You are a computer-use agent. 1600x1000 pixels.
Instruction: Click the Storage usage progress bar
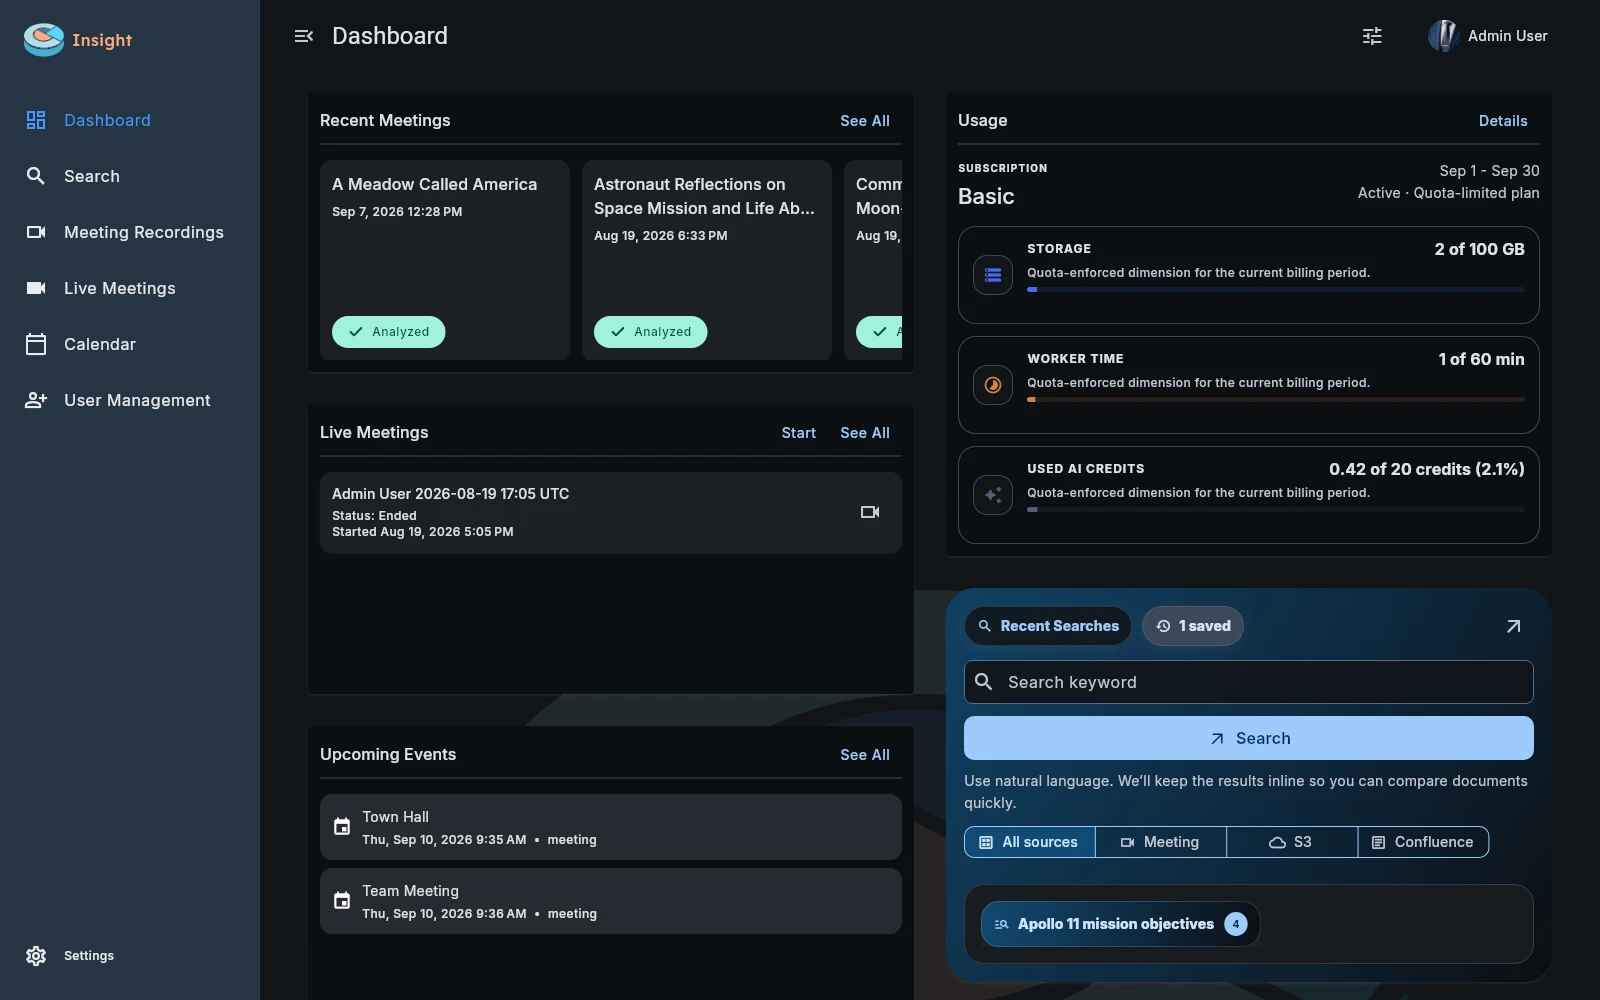tap(1276, 290)
